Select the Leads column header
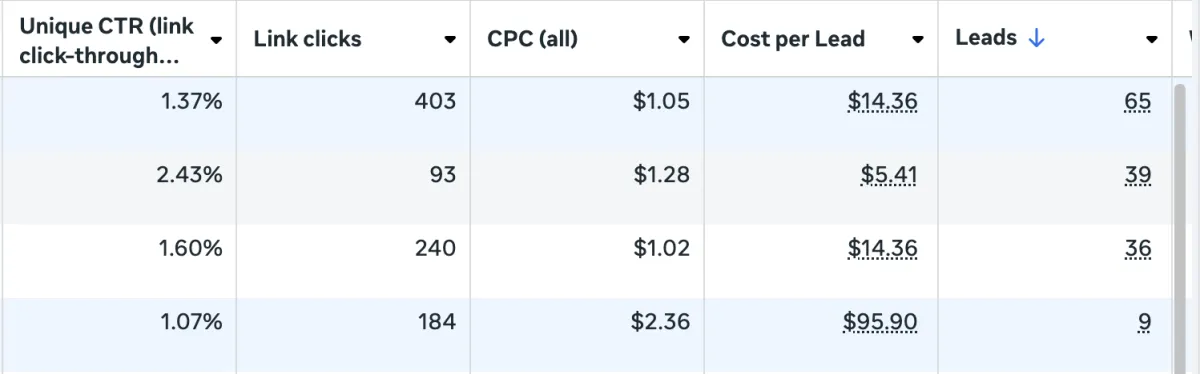Image resolution: width=1200 pixels, height=374 pixels. tap(1055, 39)
